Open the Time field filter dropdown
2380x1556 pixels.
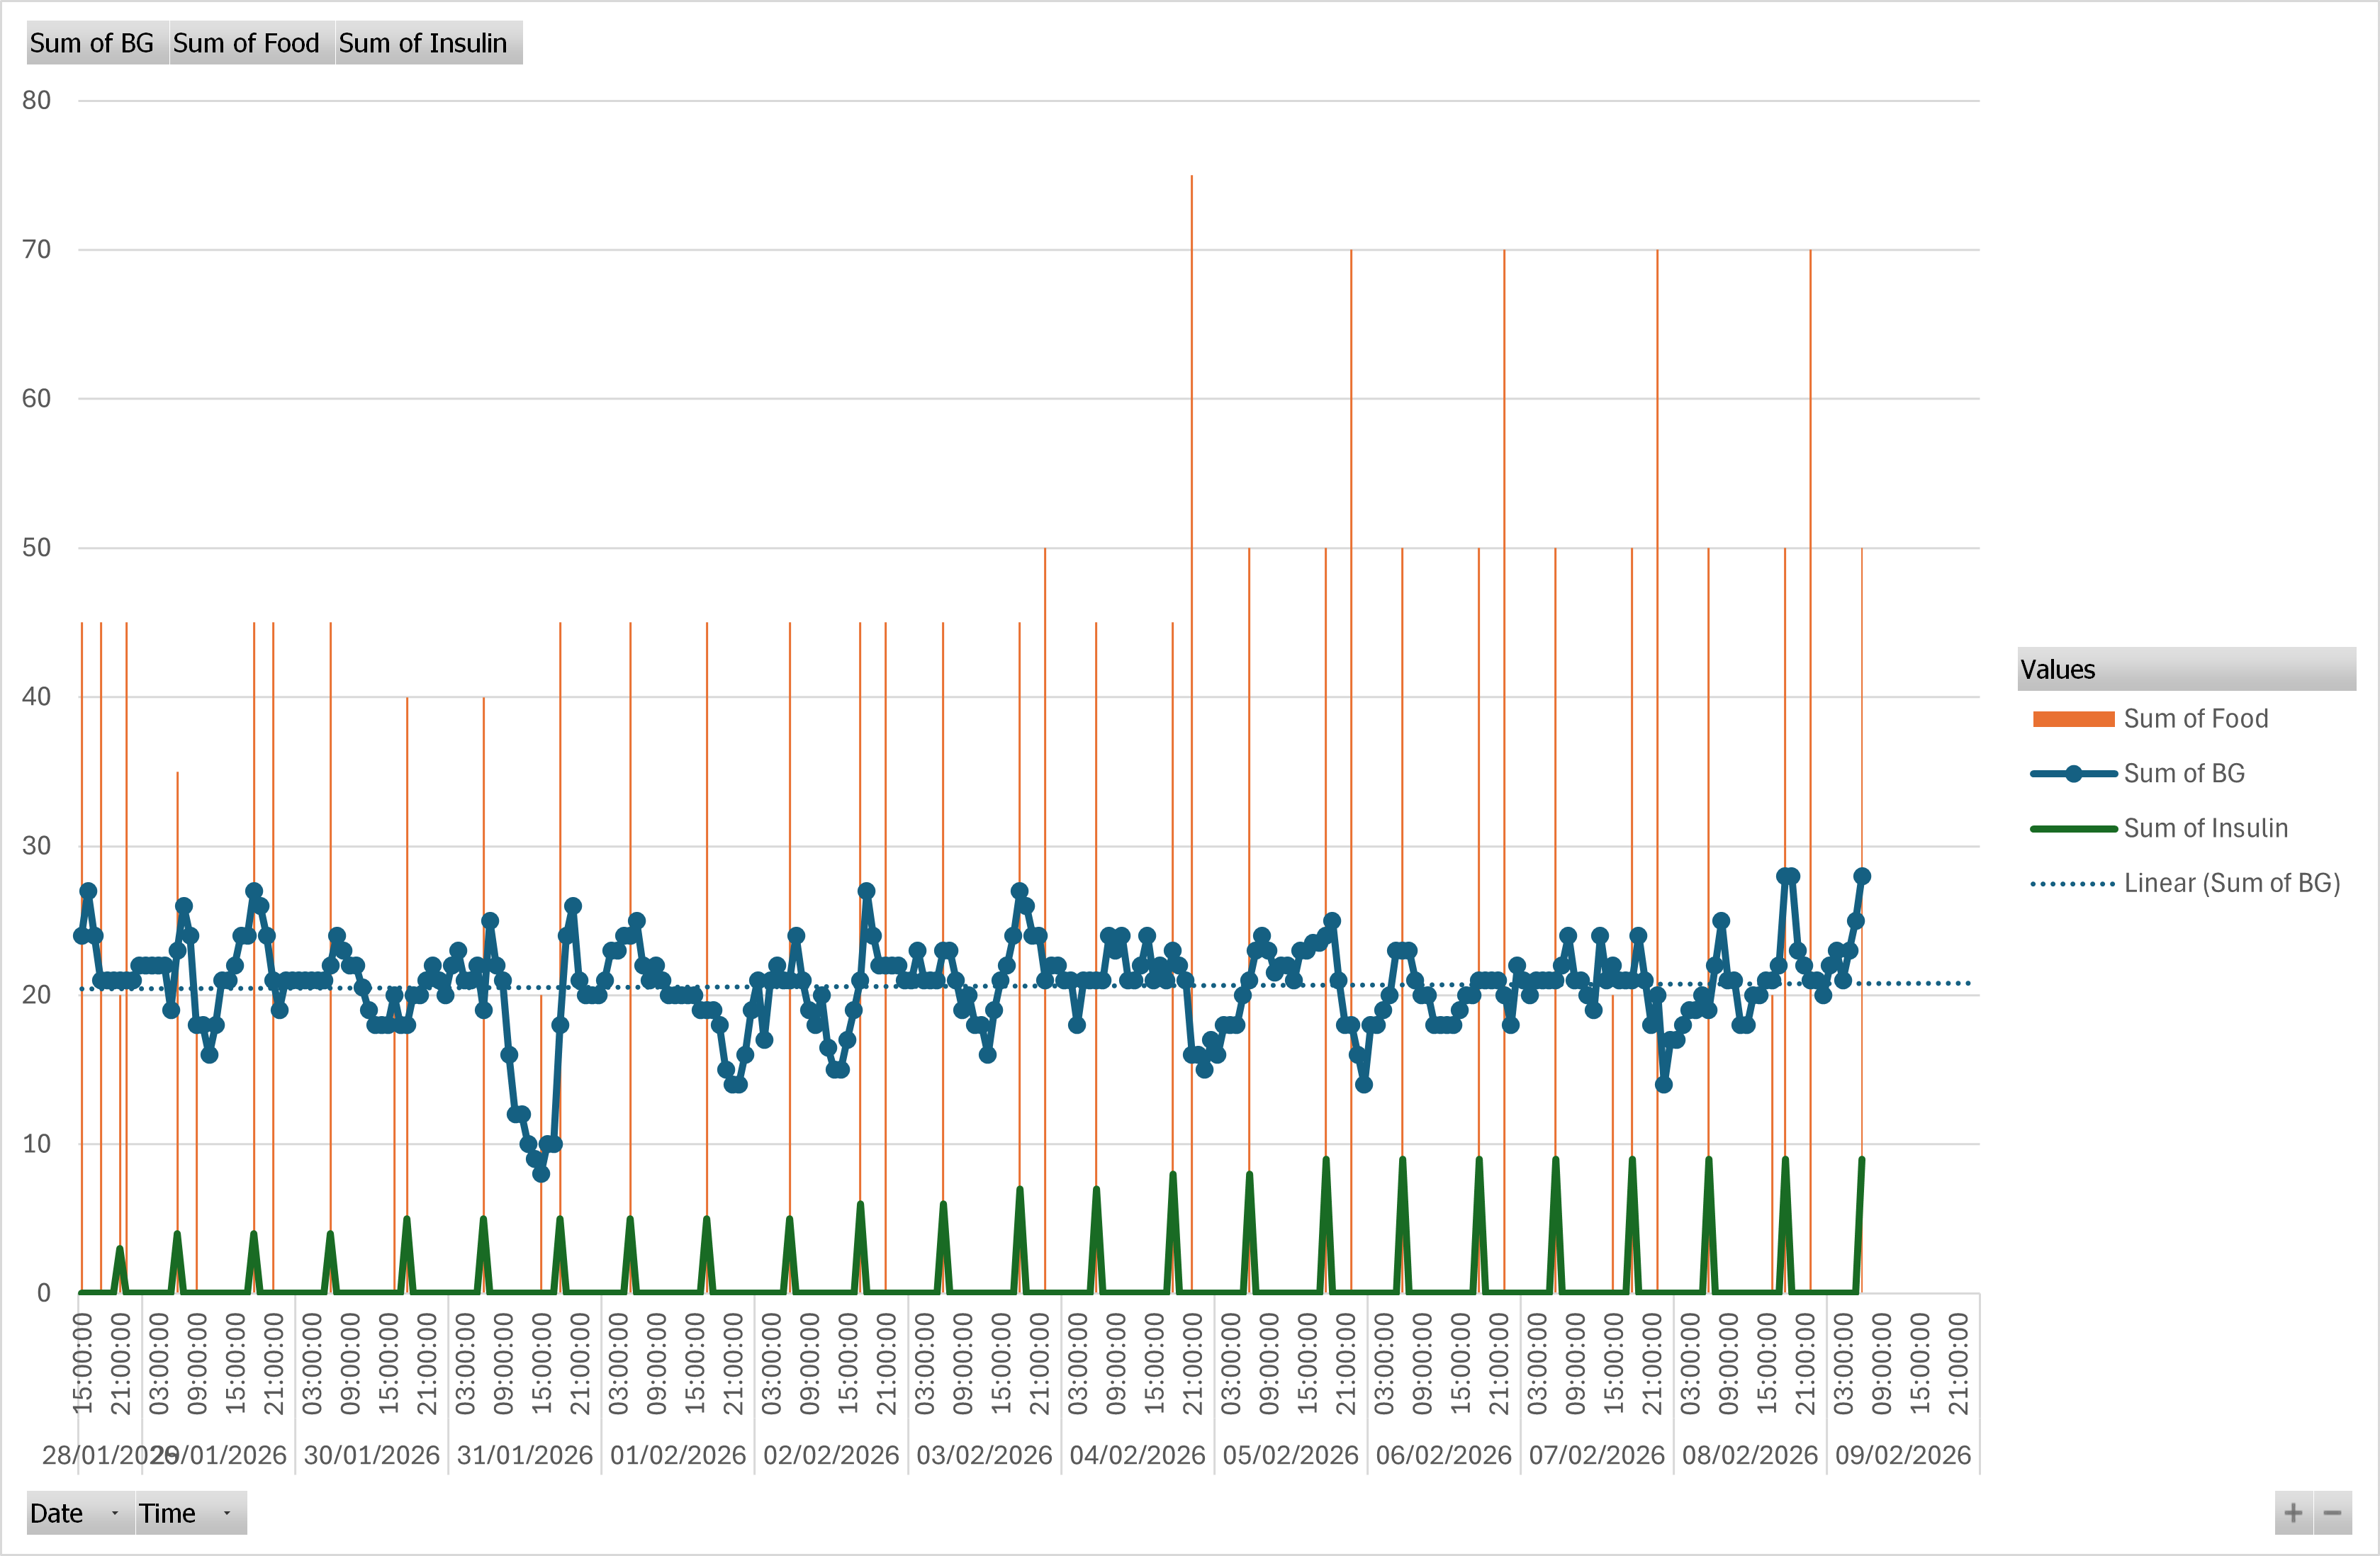[x=227, y=1513]
